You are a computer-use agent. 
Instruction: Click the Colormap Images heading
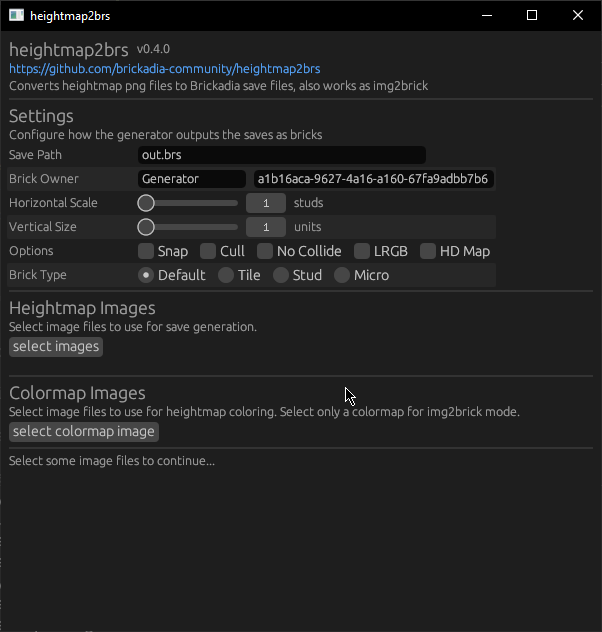(77, 393)
